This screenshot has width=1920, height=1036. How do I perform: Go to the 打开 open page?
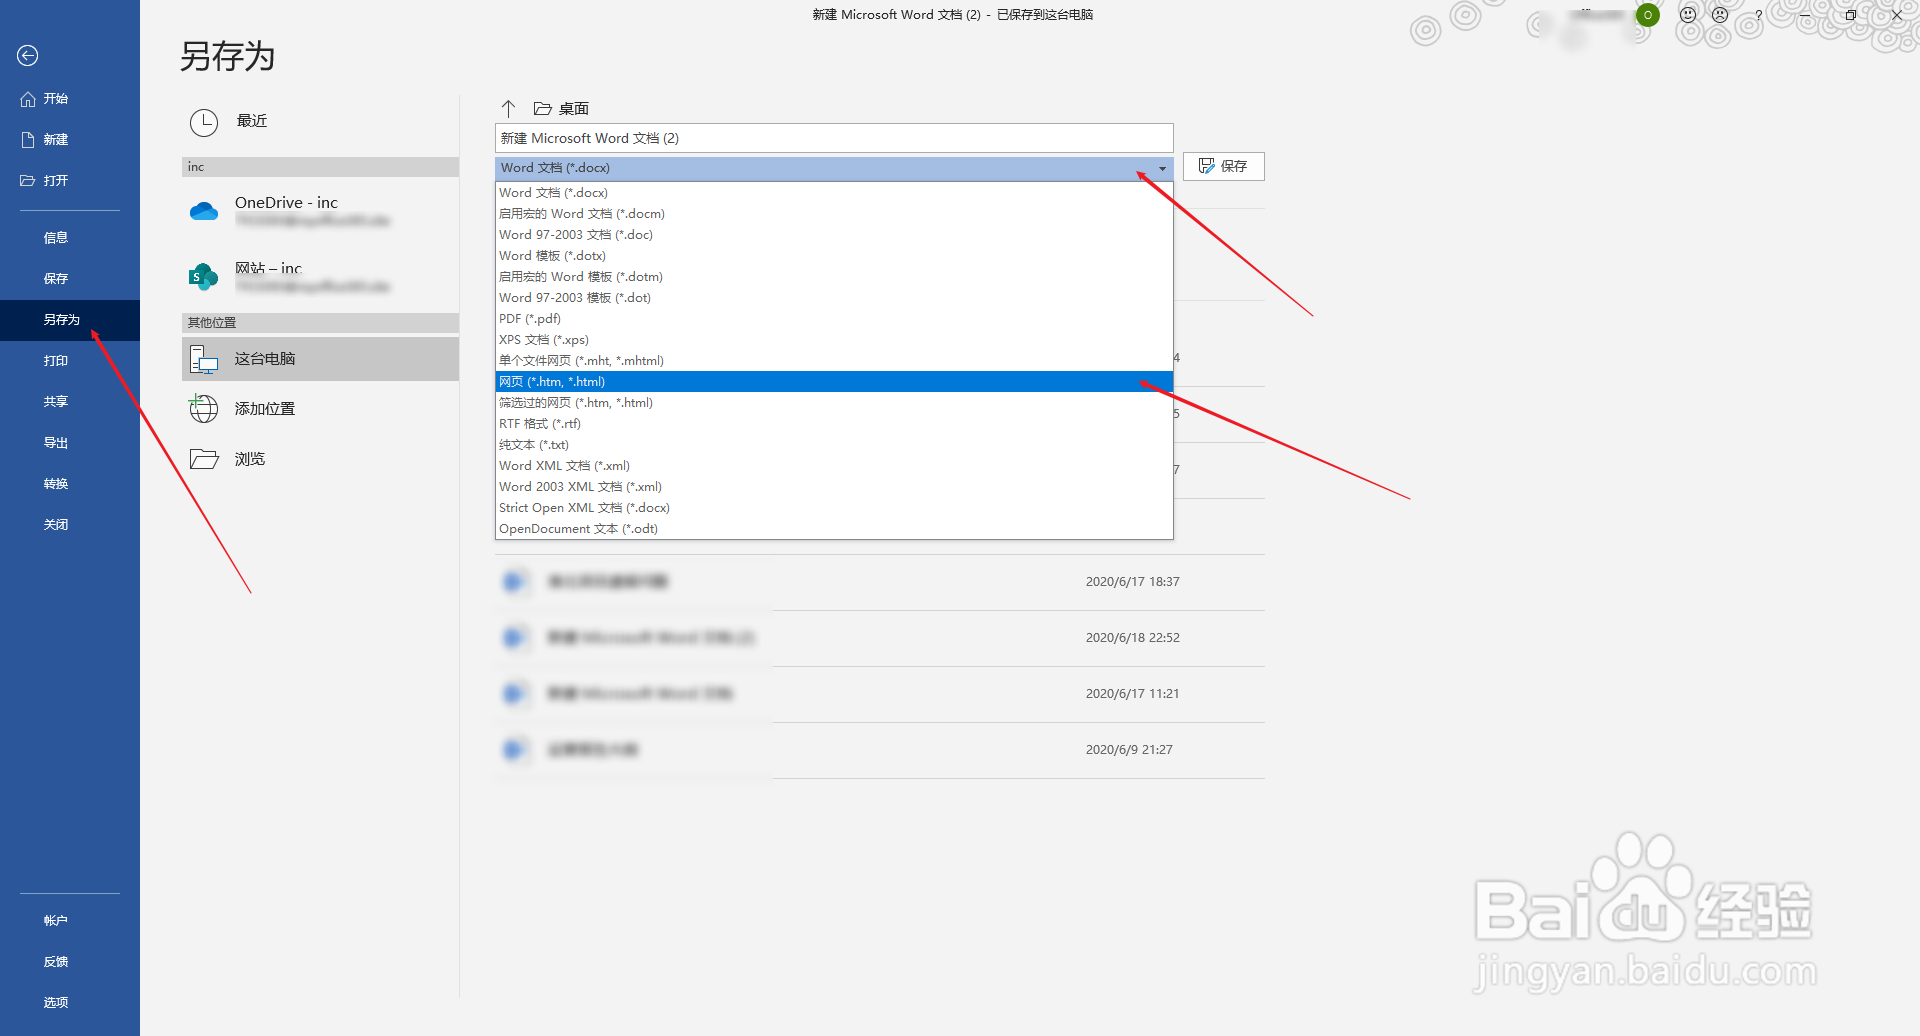(70, 181)
